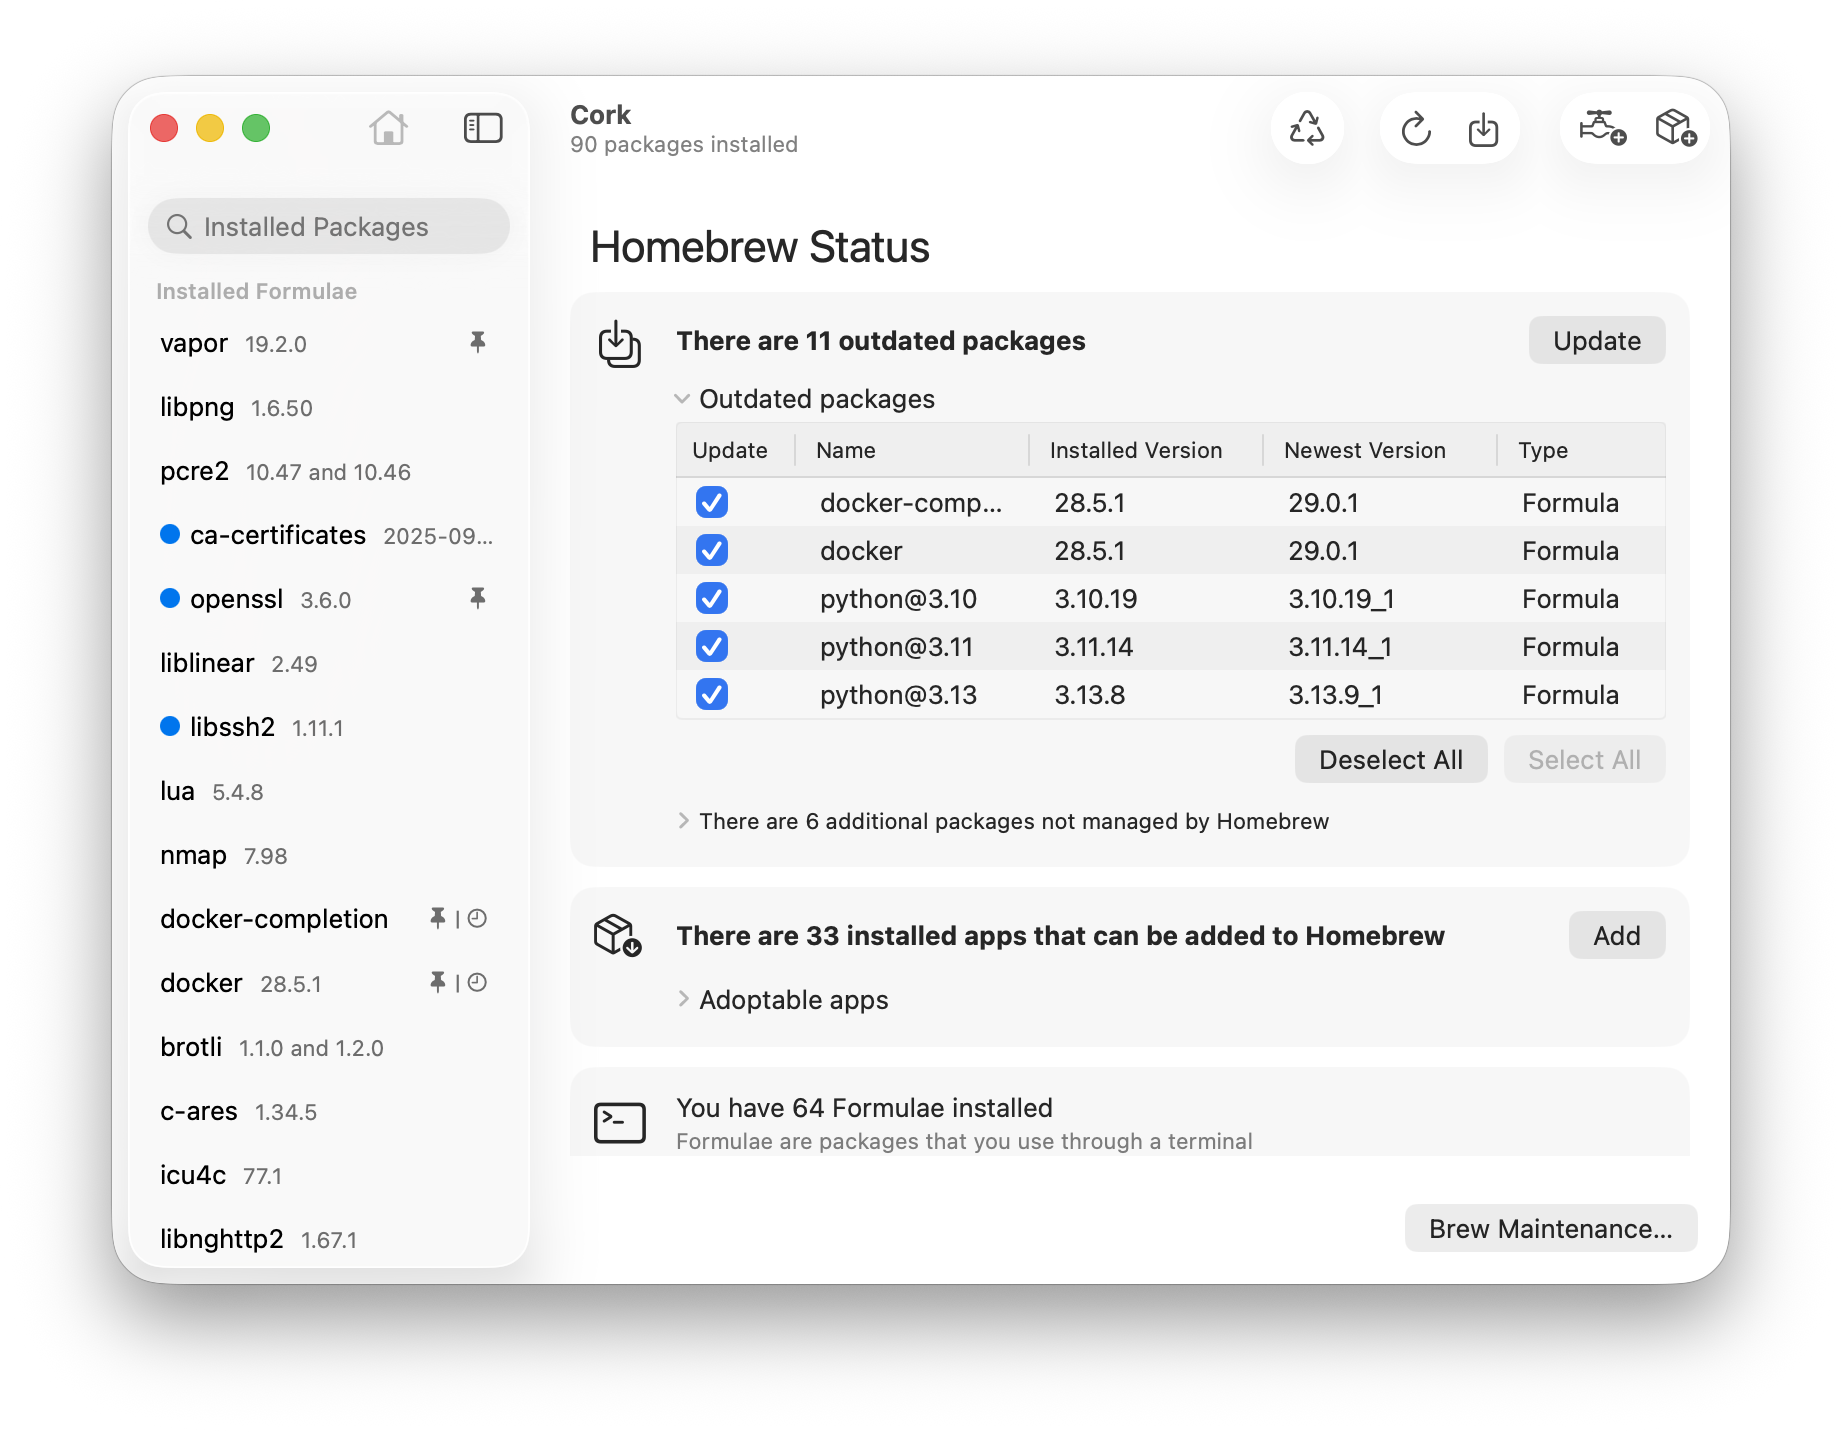The height and width of the screenshot is (1432, 1842).
Task: Uncheck the python@3.13 update checkbox
Action: pyautogui.click(x=712, y=695)
